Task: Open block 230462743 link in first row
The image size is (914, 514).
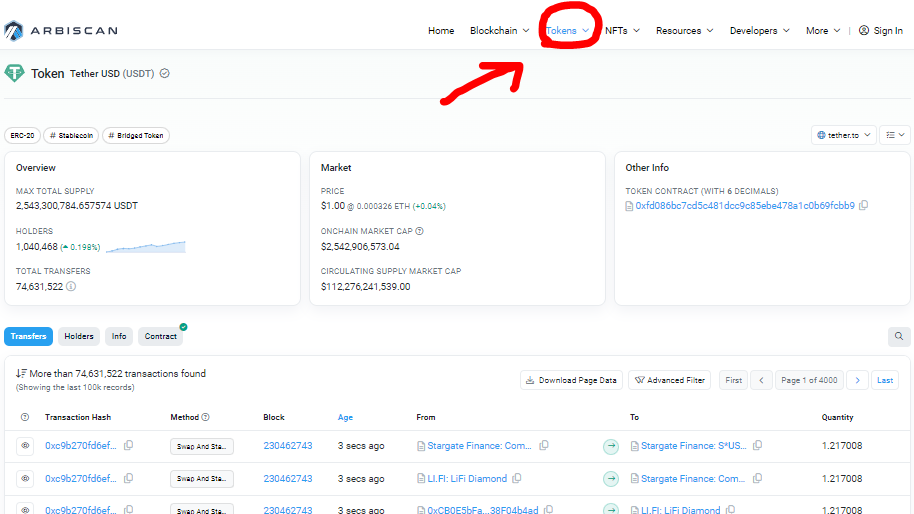Action: pos(288,446)
